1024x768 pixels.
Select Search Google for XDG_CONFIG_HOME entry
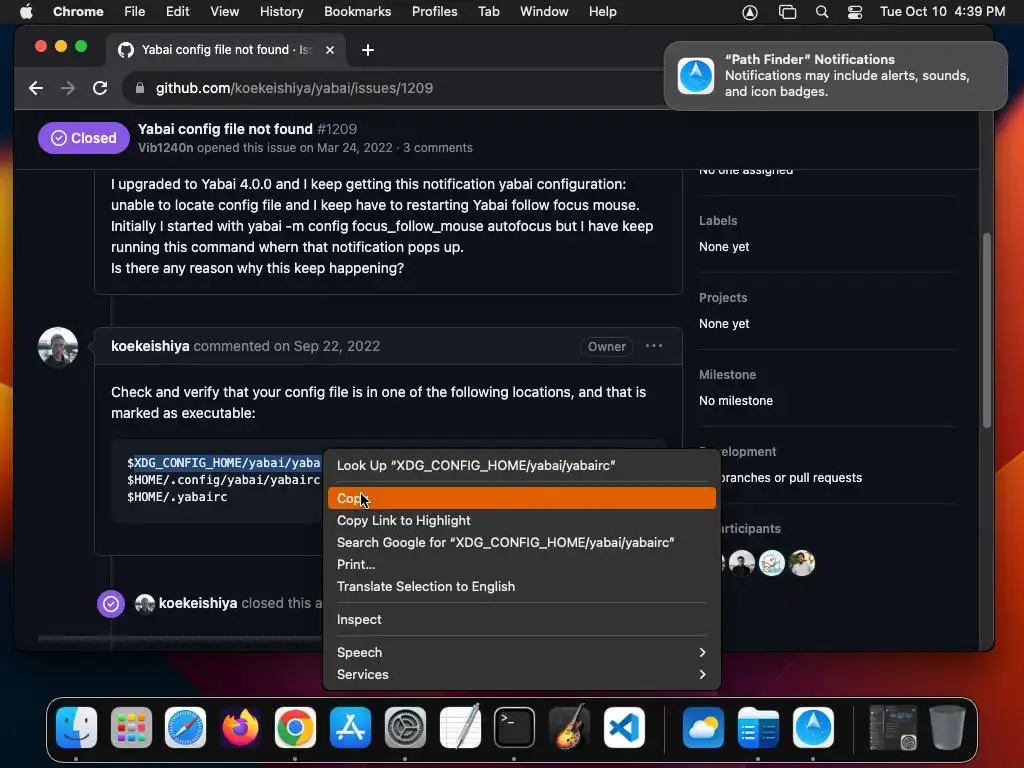[522, 543]
